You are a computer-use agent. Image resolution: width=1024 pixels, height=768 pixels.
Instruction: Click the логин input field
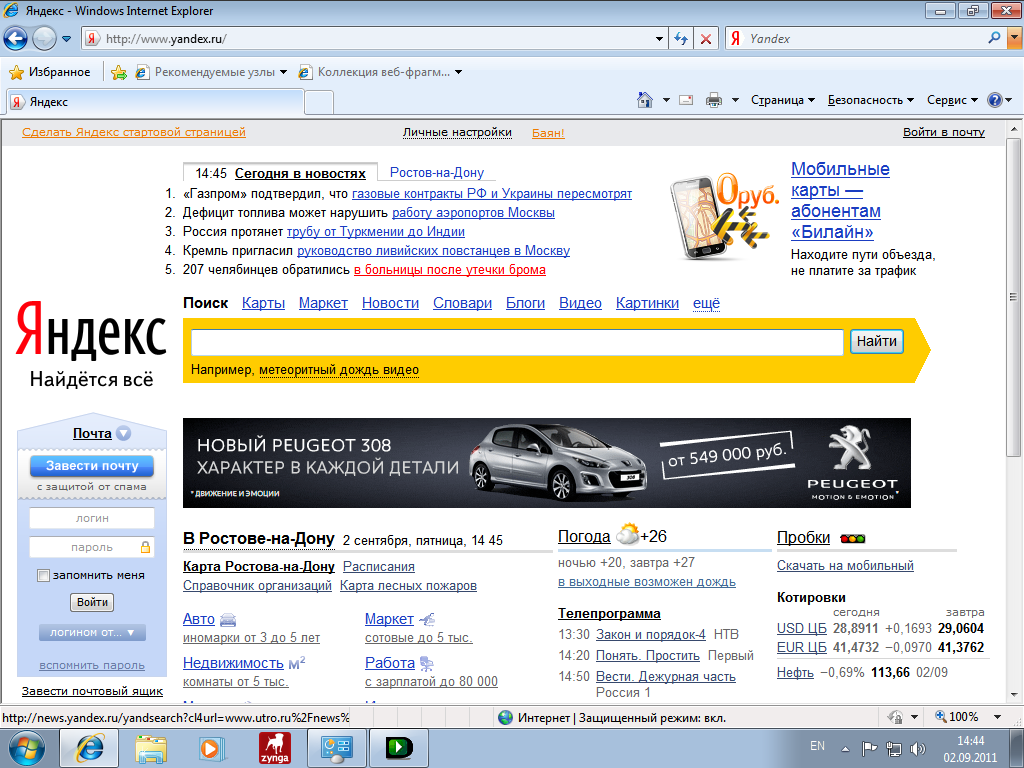click(x=92, y=518)
